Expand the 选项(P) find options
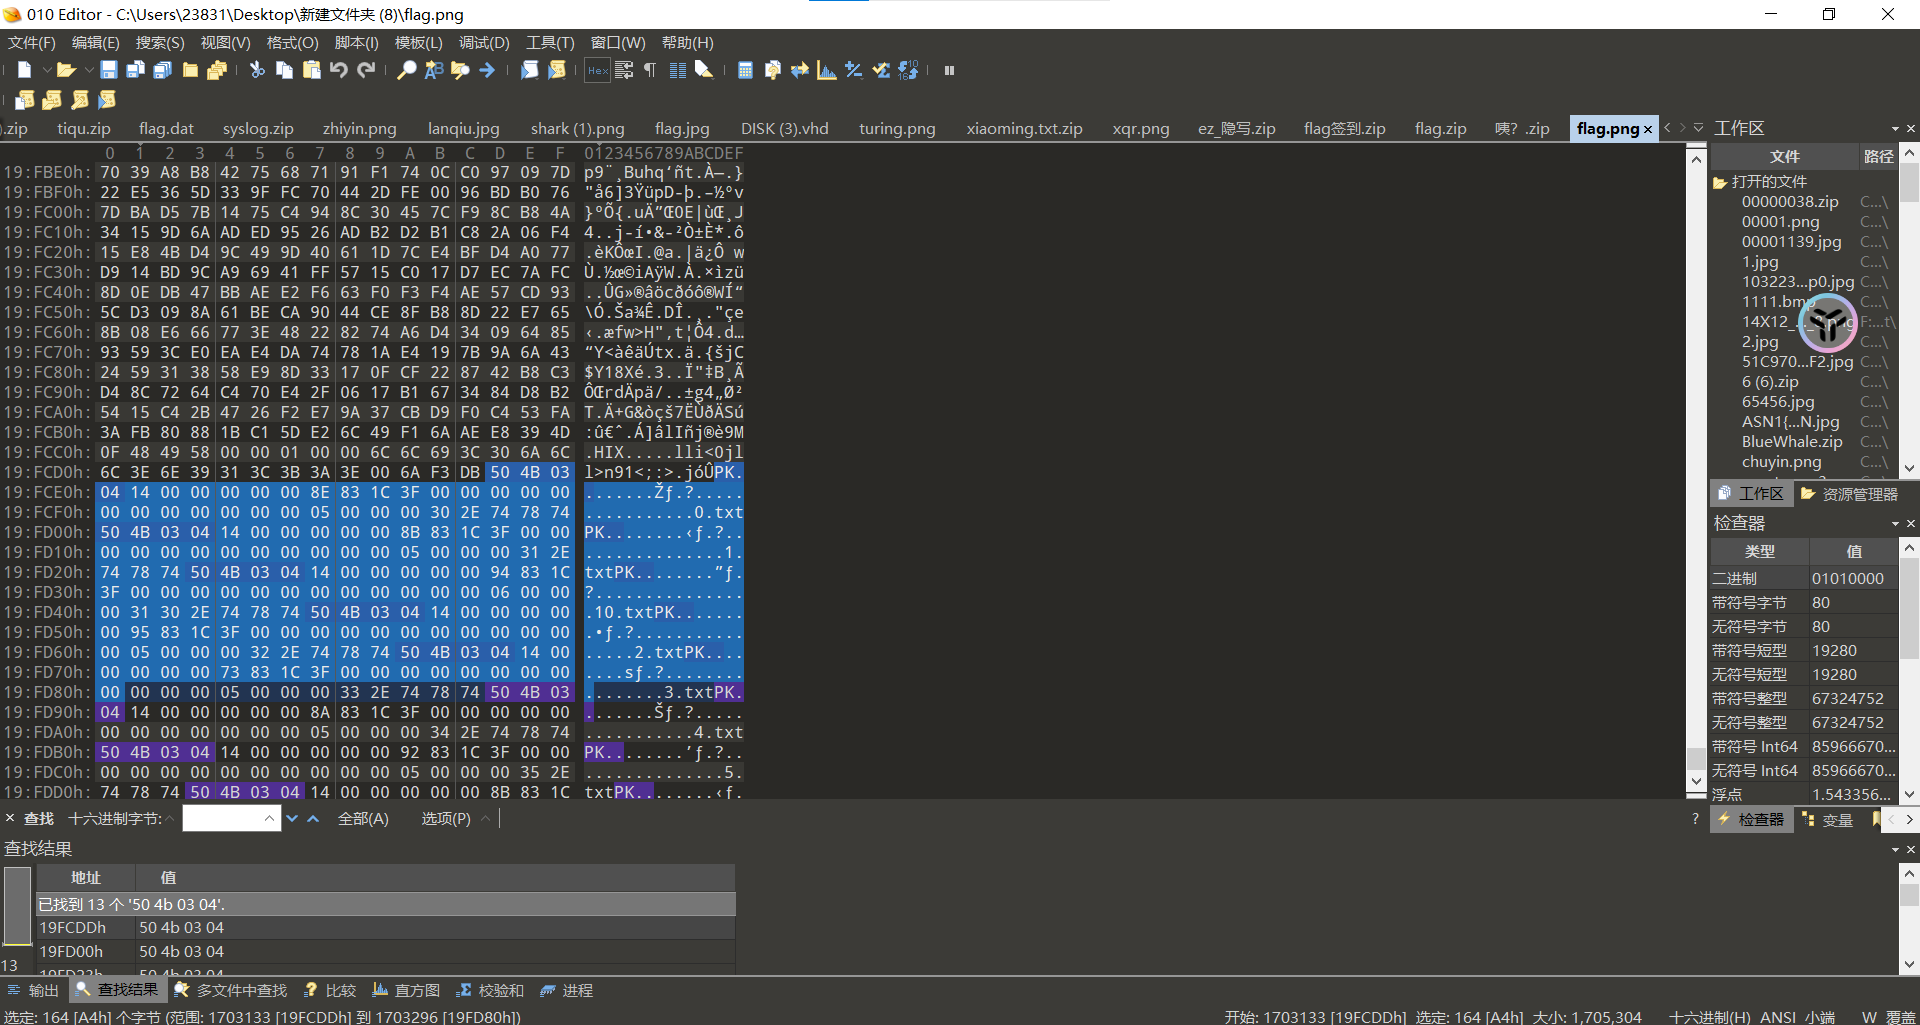This screenshot has width=1920, height=1025. point(486,818)
